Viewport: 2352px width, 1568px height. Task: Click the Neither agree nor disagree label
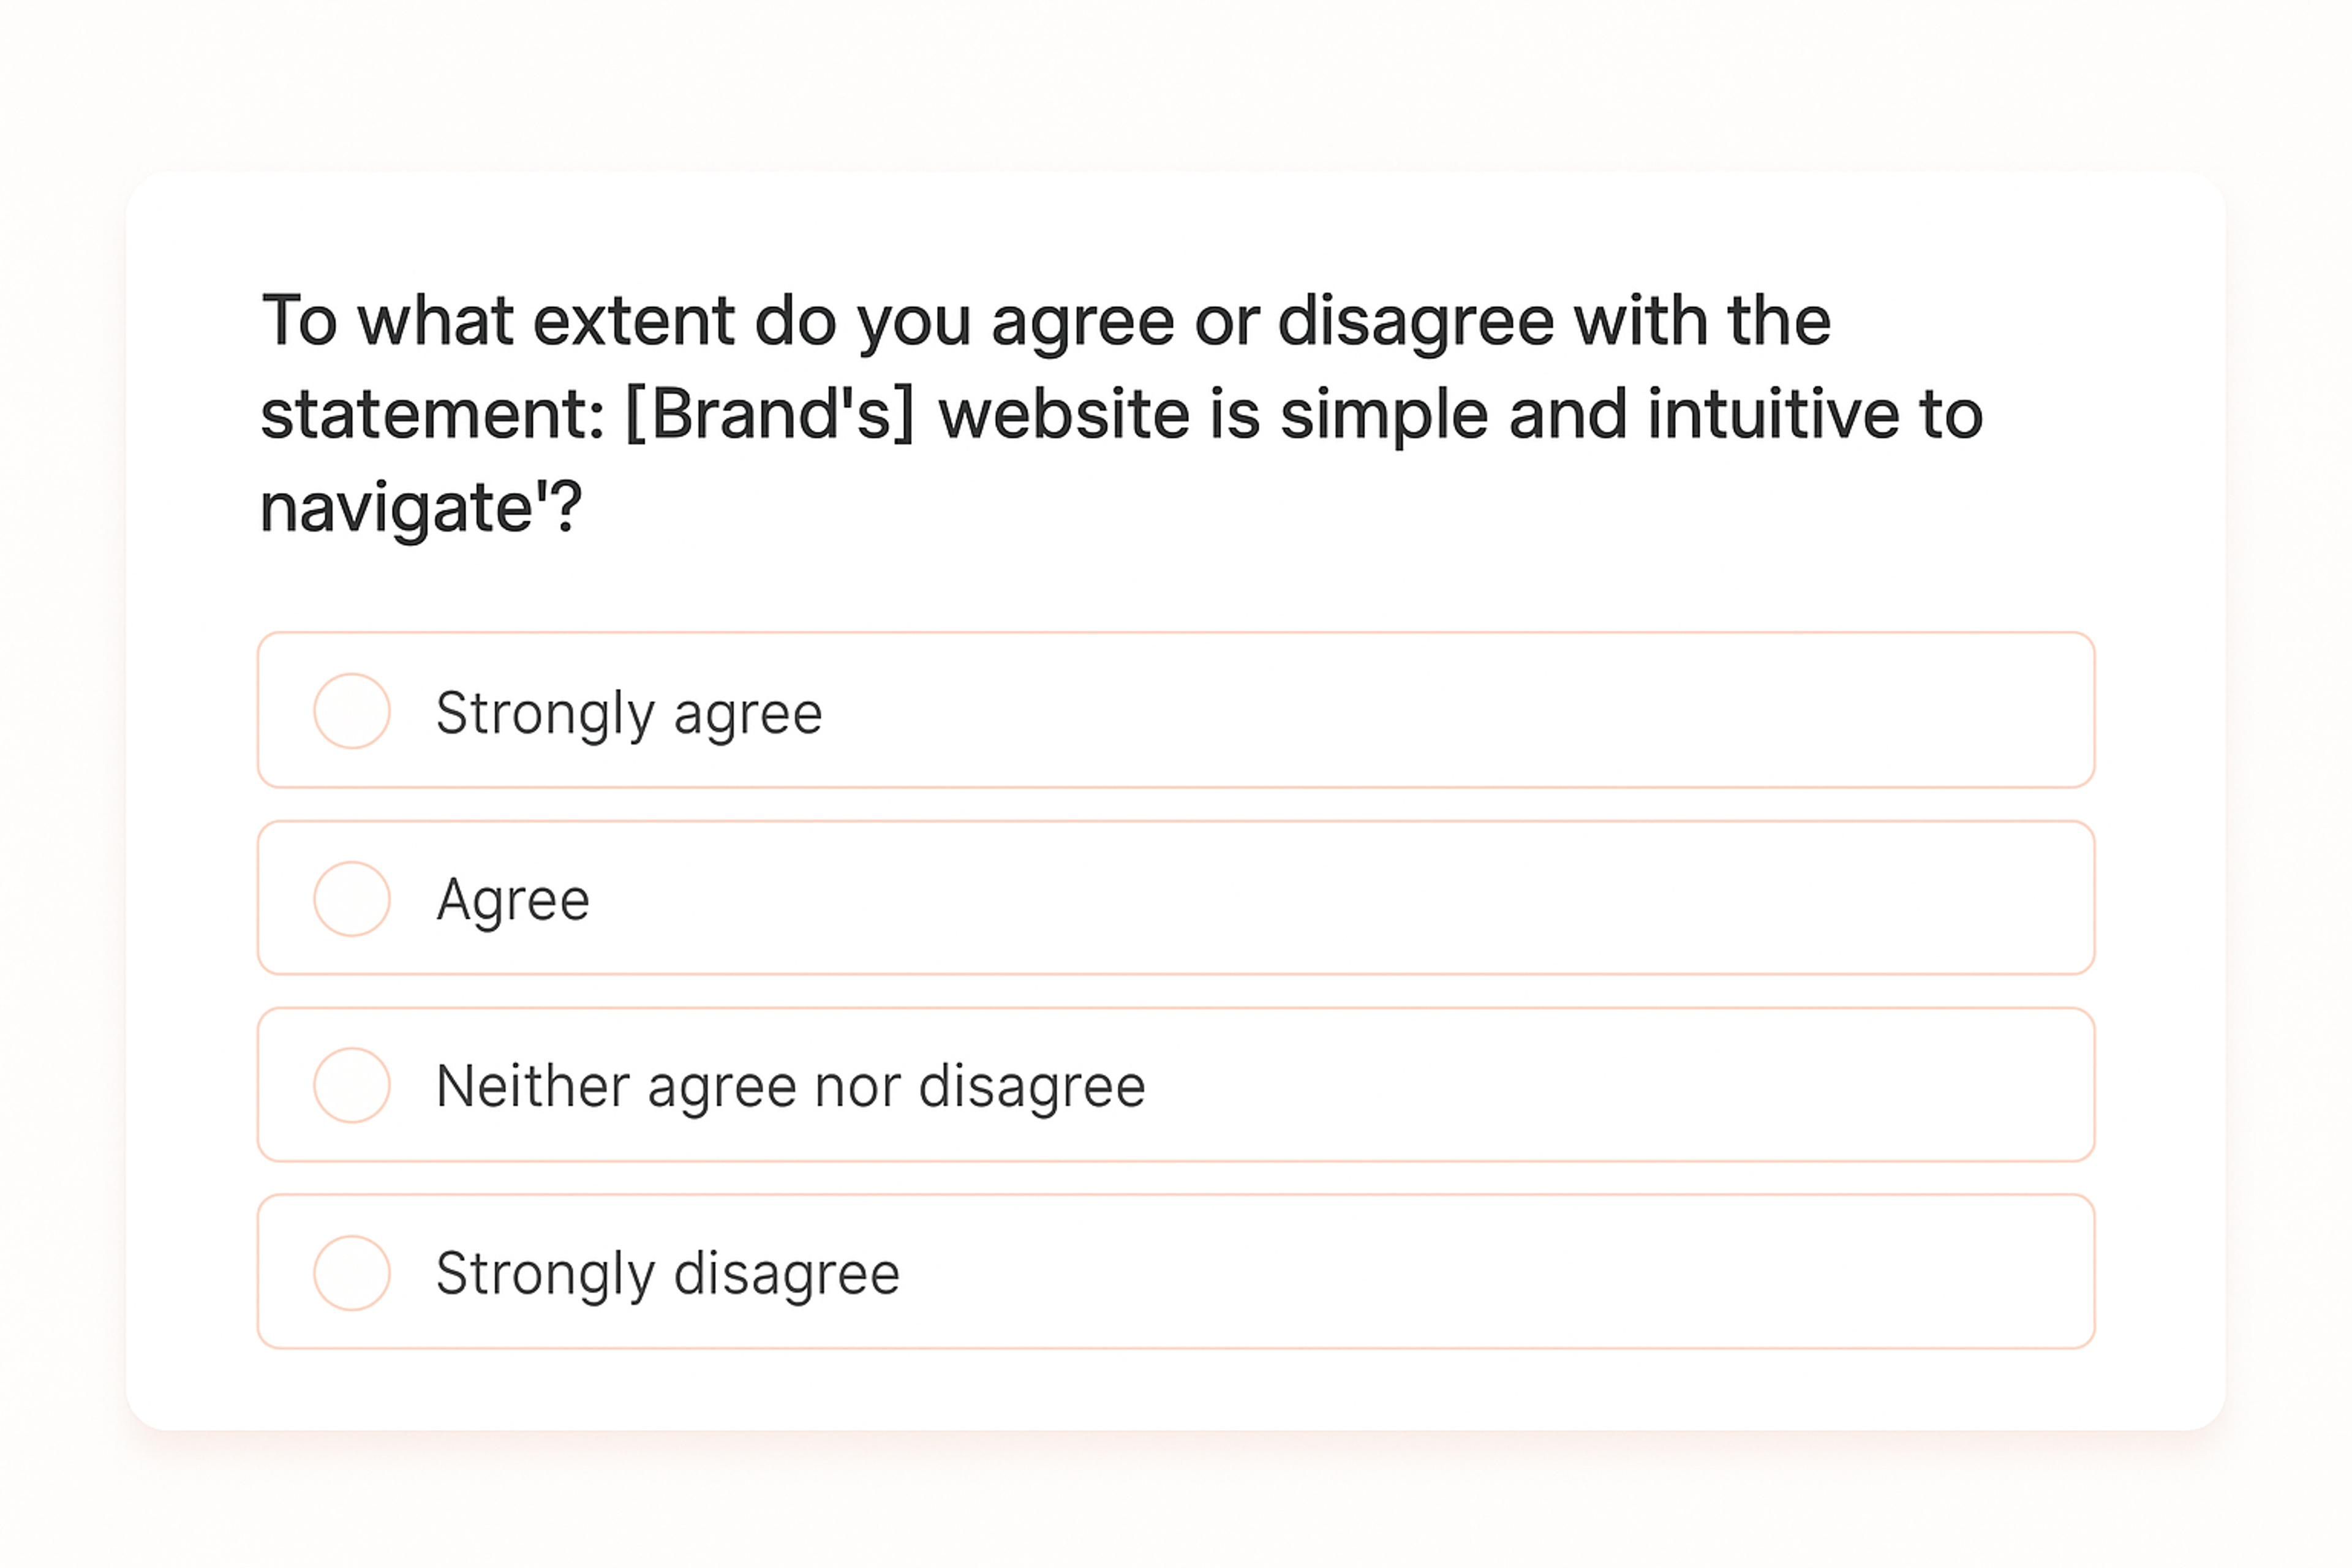[791, 1084]
